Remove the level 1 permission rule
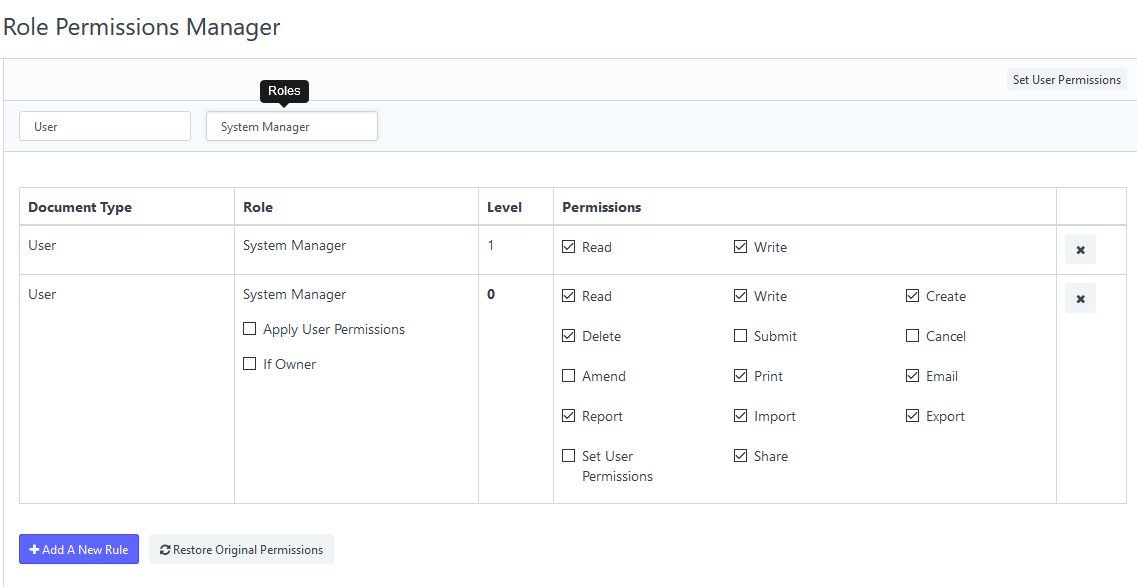Screen dimensions: 1137x587 coord(1080,249)
